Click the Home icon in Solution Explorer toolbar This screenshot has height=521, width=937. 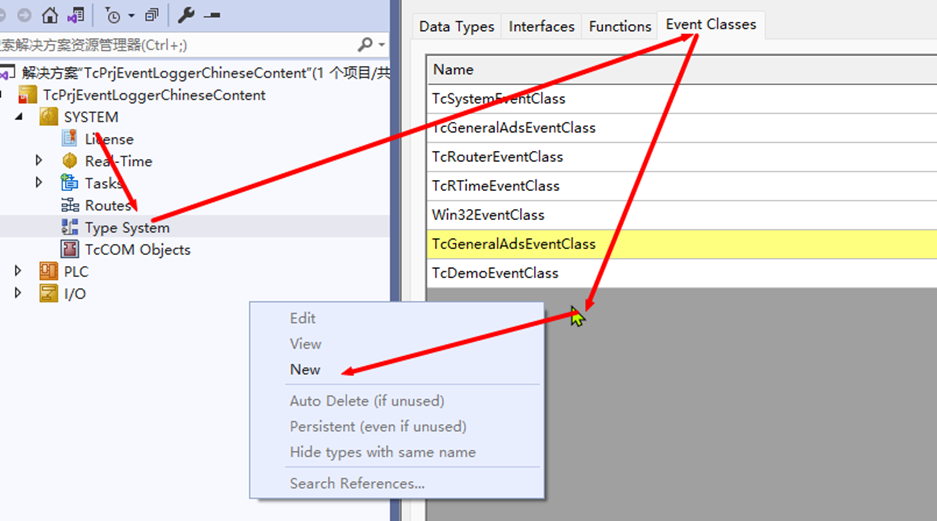coord(50,15)
